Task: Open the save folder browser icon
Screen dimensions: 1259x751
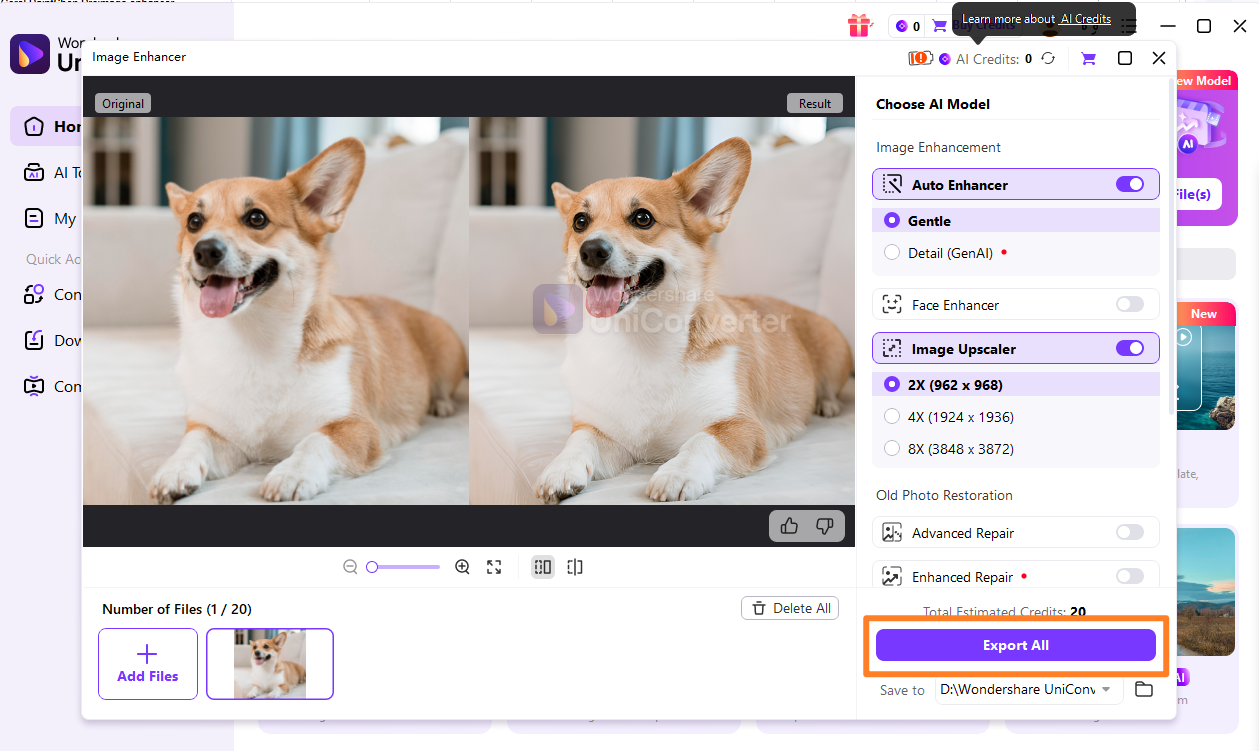Action: tap(1144, 690)
